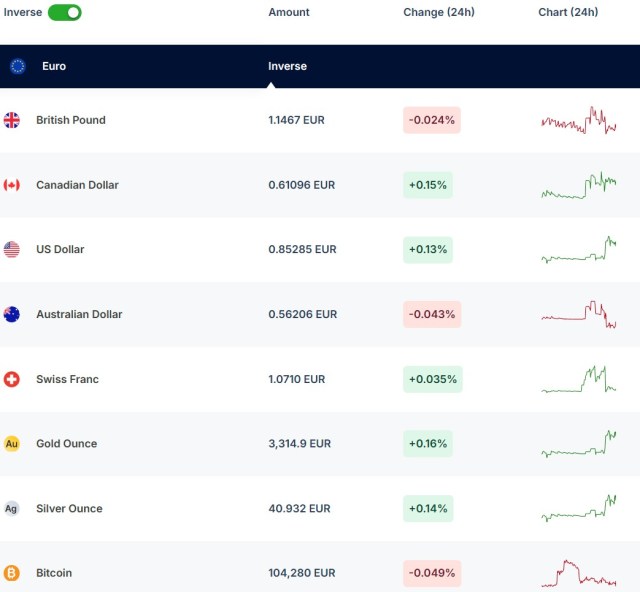Click the Silver Ounce Ag icon
Viewport: 640px width, 592px height.
coord(12,508)
